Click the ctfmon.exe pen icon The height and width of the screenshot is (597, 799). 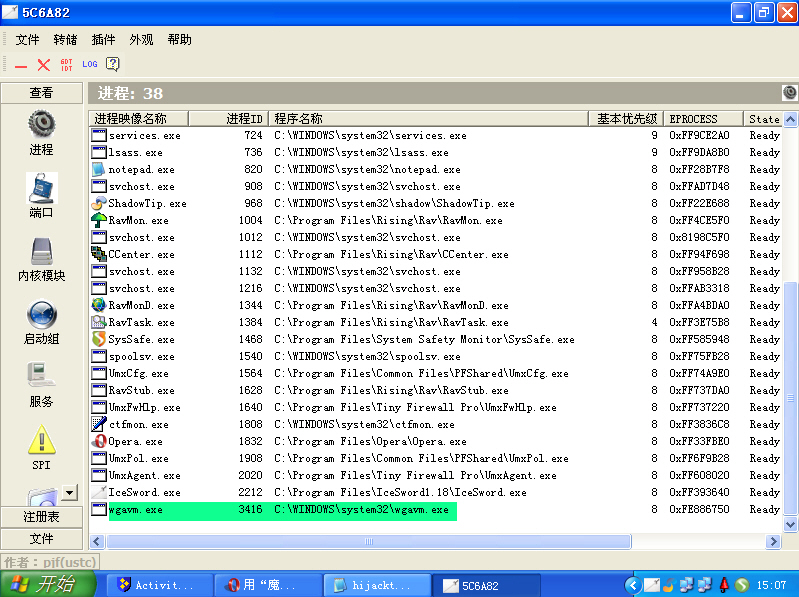point(98,424)
